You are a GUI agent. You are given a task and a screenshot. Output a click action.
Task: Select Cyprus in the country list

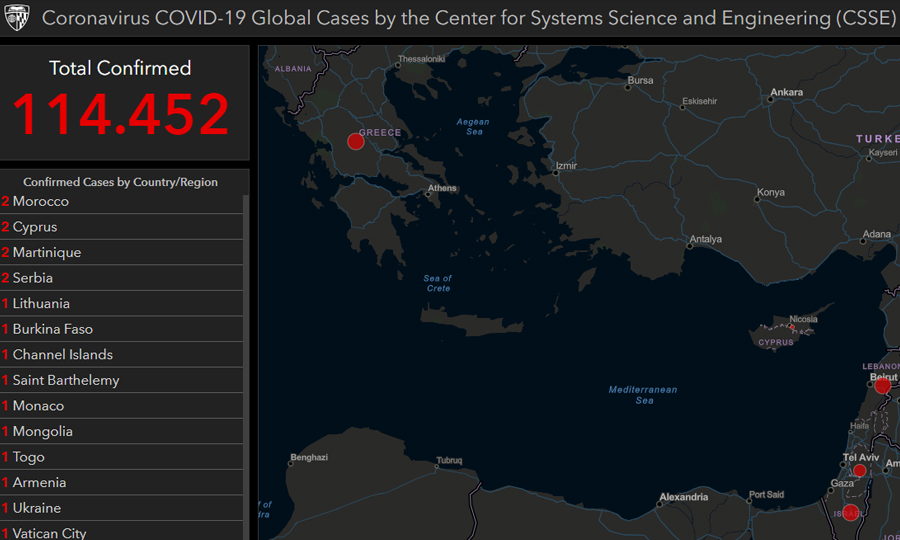tap(121, 227)
